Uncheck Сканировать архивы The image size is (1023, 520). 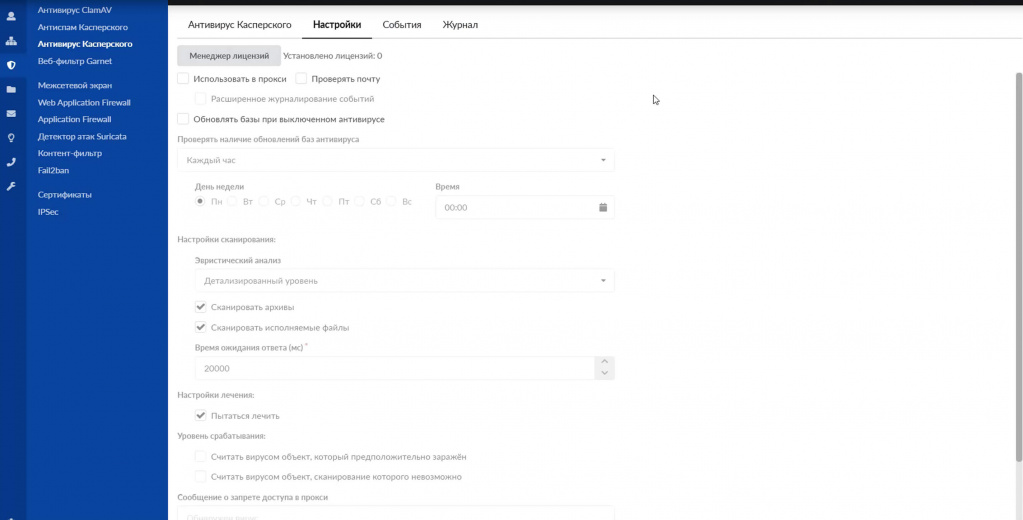[x=201, y=307]
